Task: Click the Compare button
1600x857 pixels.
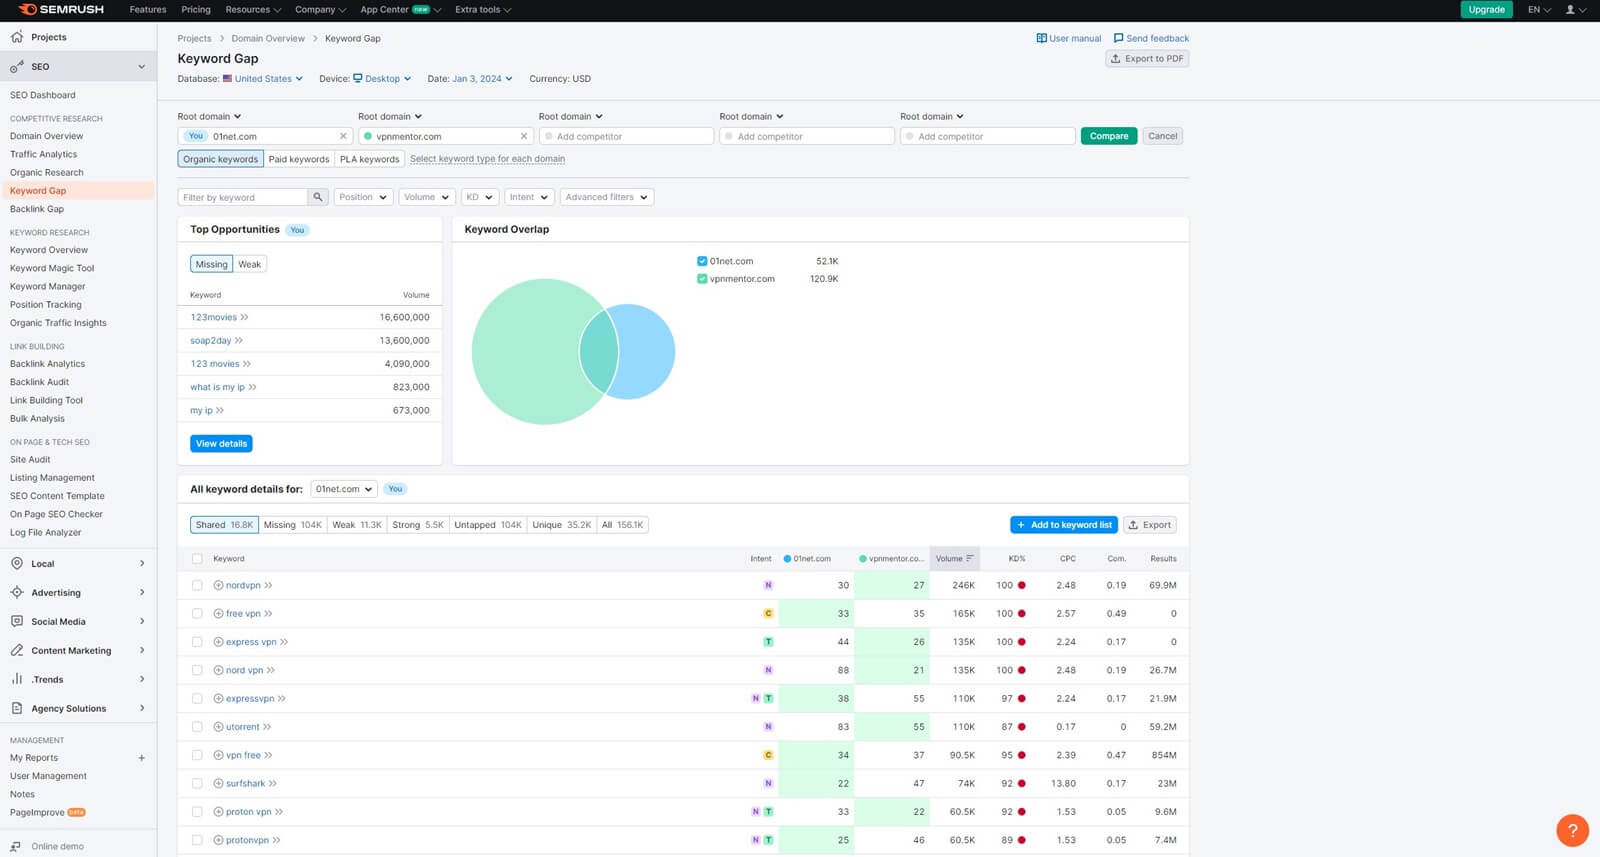Action: pyautogui.click(x=1109, y=136)
